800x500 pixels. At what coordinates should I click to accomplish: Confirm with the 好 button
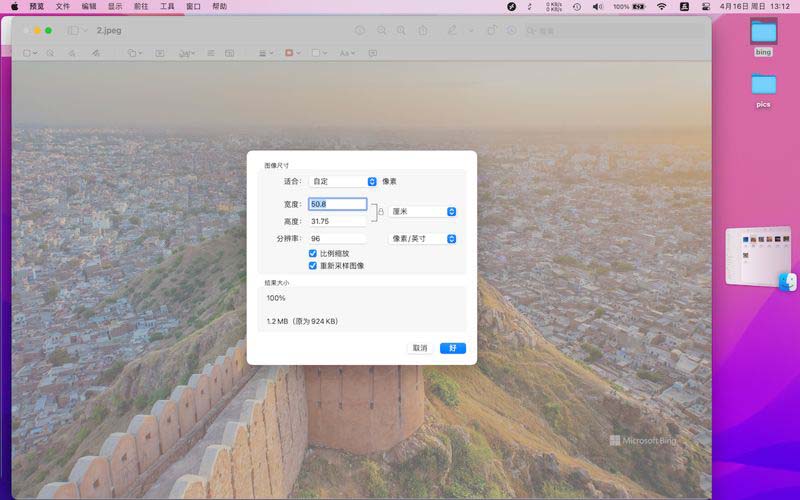pos(452,348)
